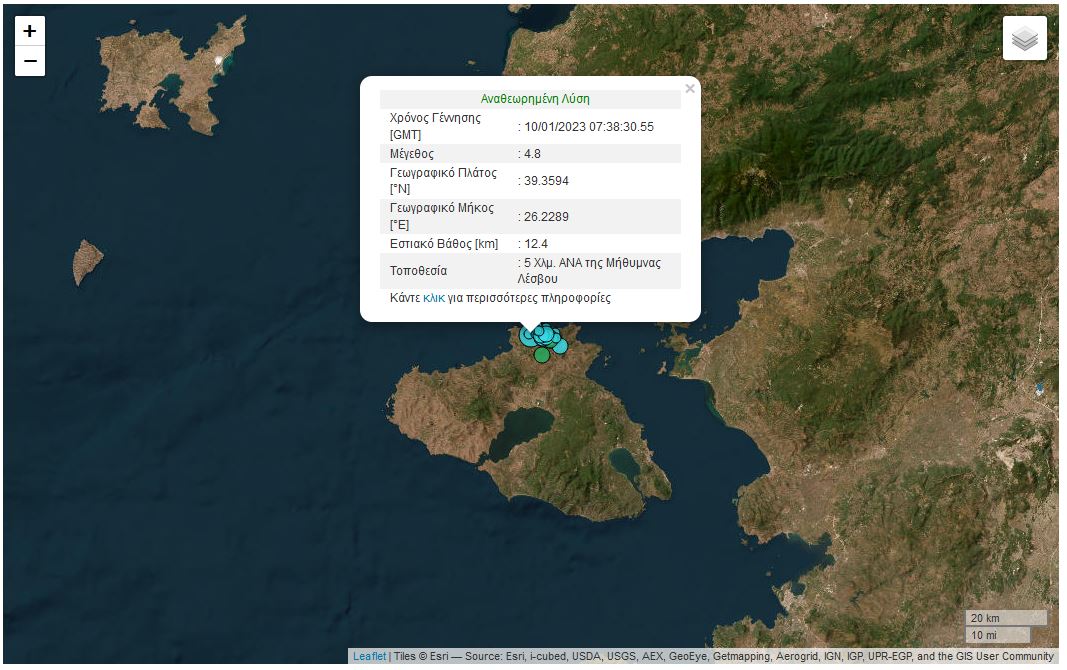This screenshot has width=1067, height=670.
Task: Click the 'Αναθεωρημένη Λύση' popup header
Action: pos(535,99)
